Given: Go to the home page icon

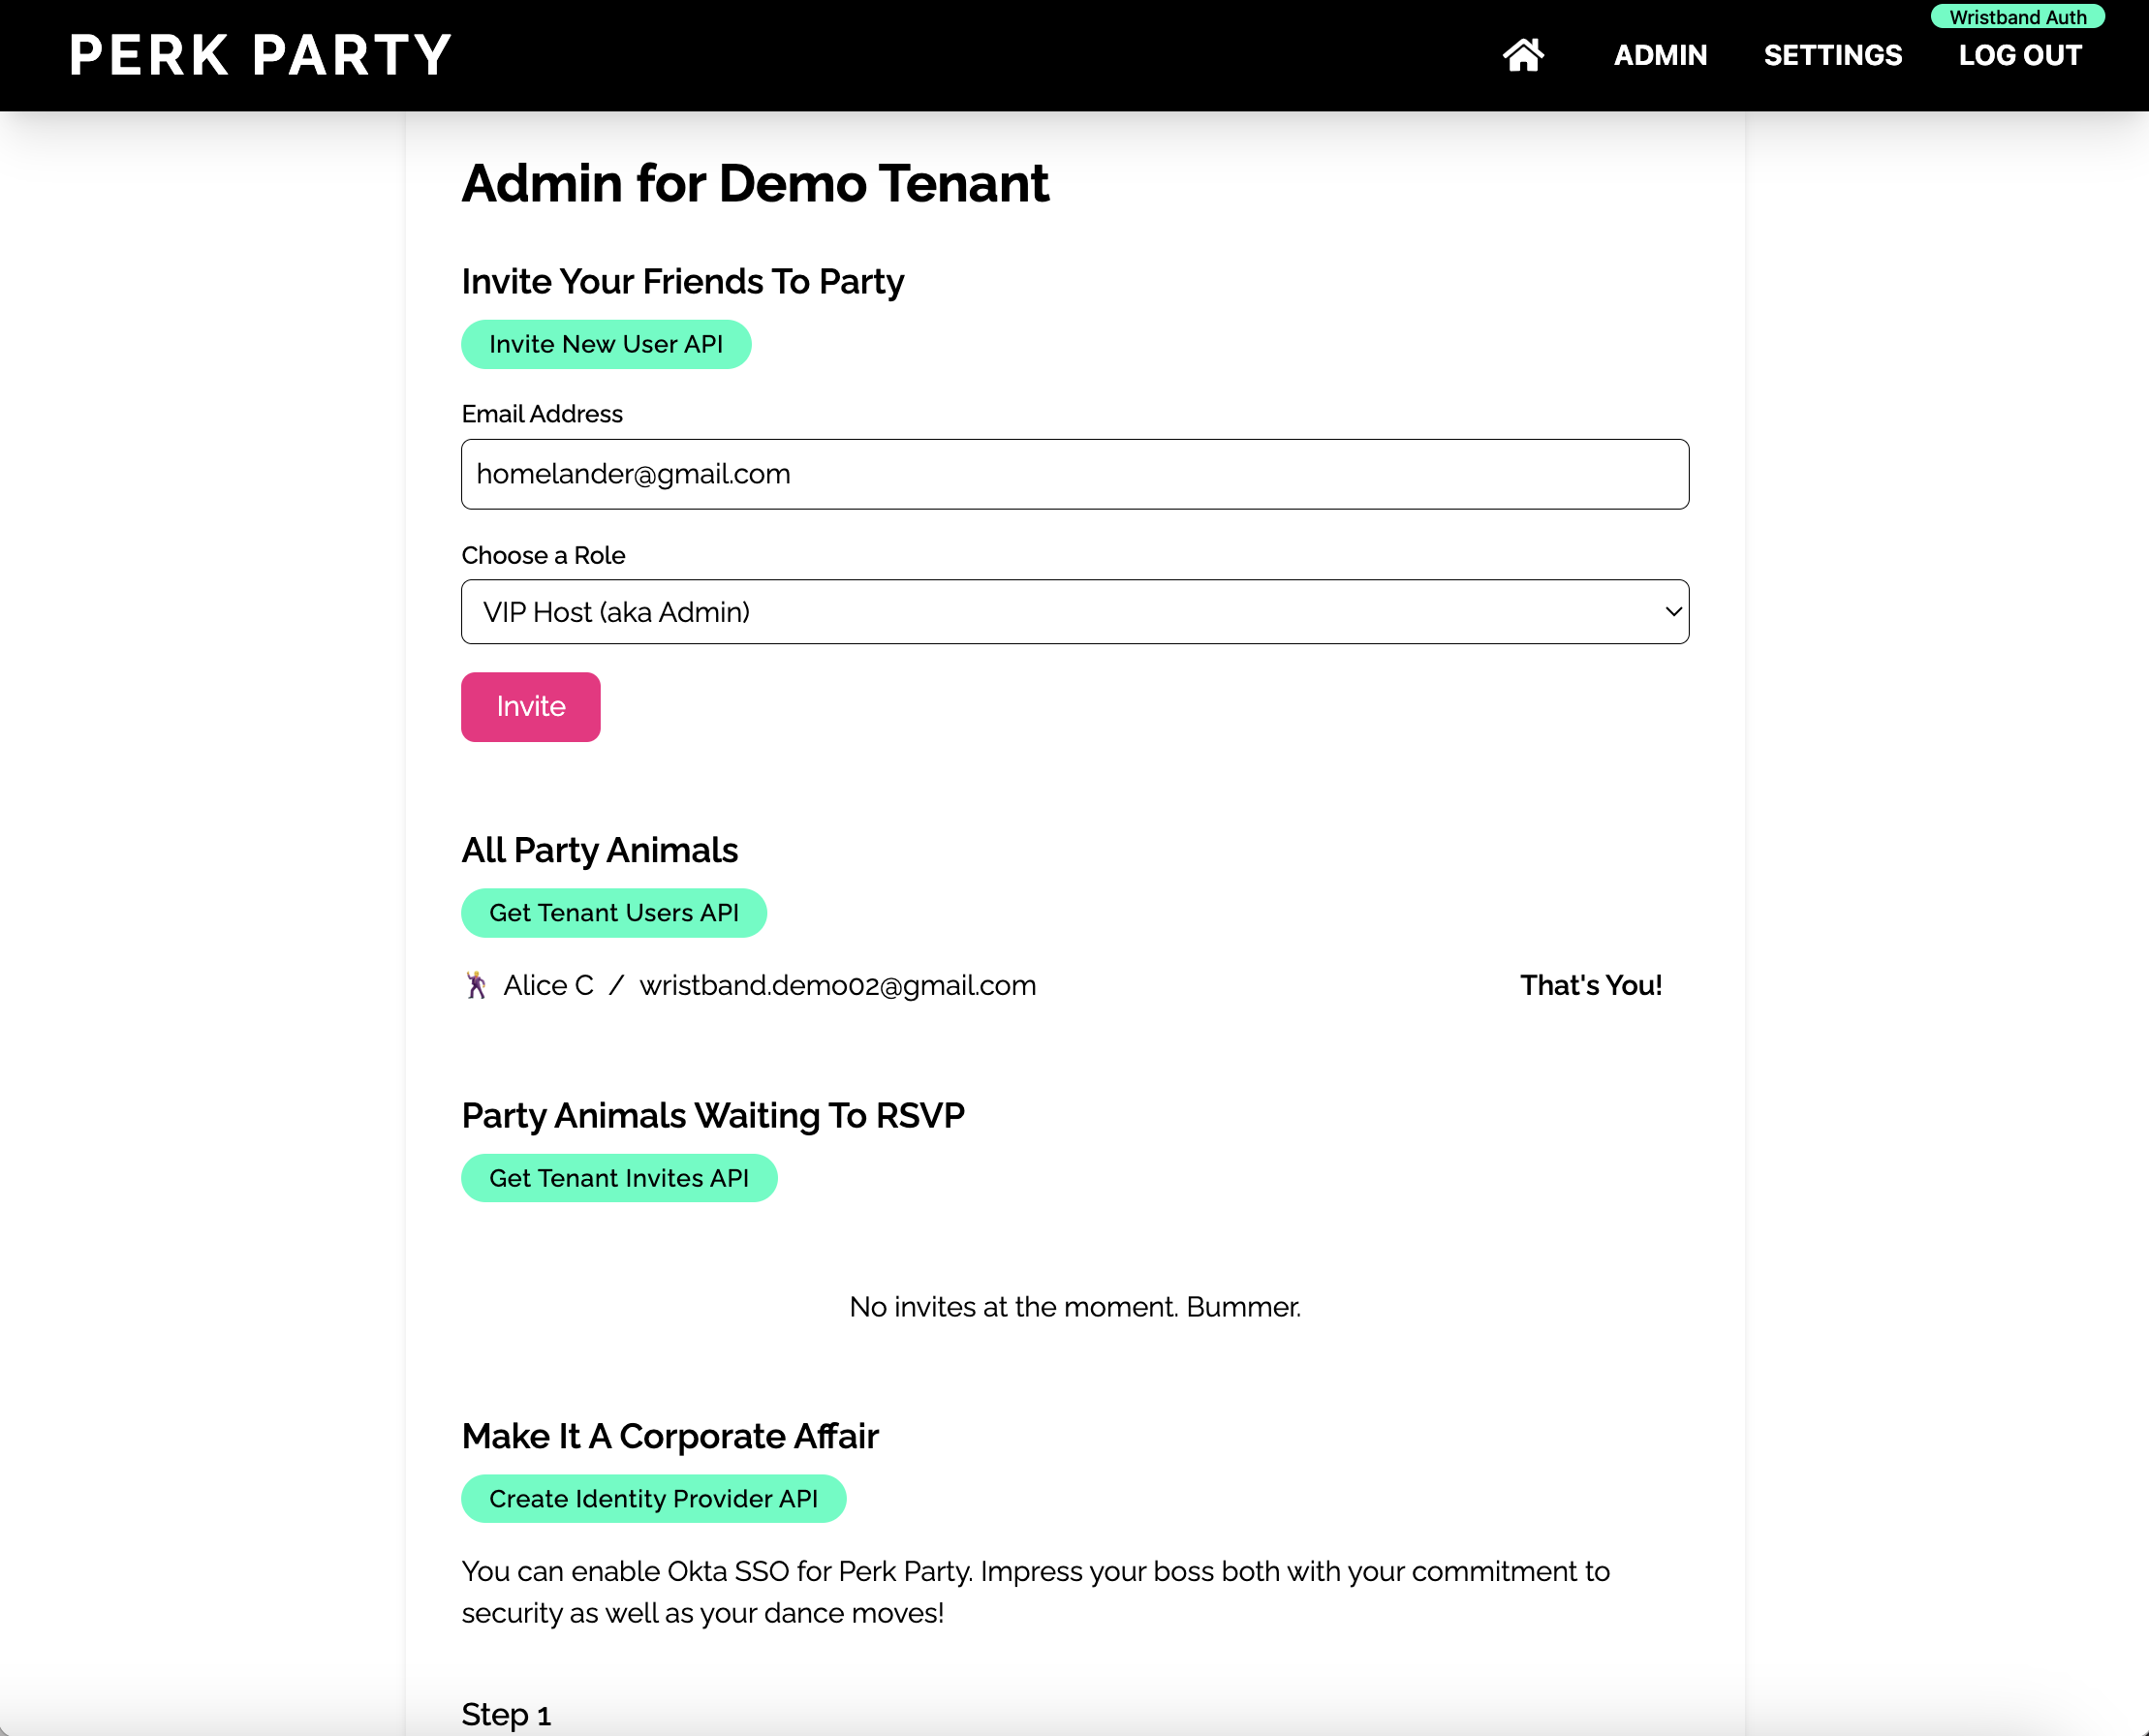Looking at the screenshot, I should coord(1522,55).
